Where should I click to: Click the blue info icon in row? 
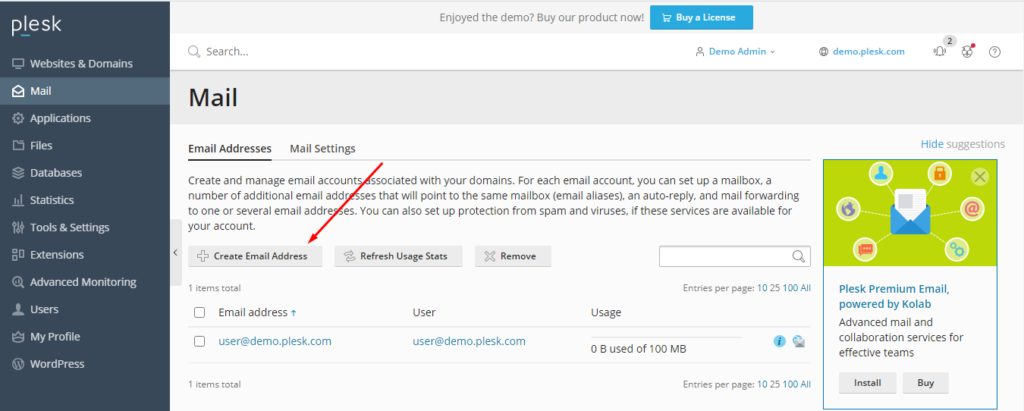pyautogui.click(x=778, y=340)
